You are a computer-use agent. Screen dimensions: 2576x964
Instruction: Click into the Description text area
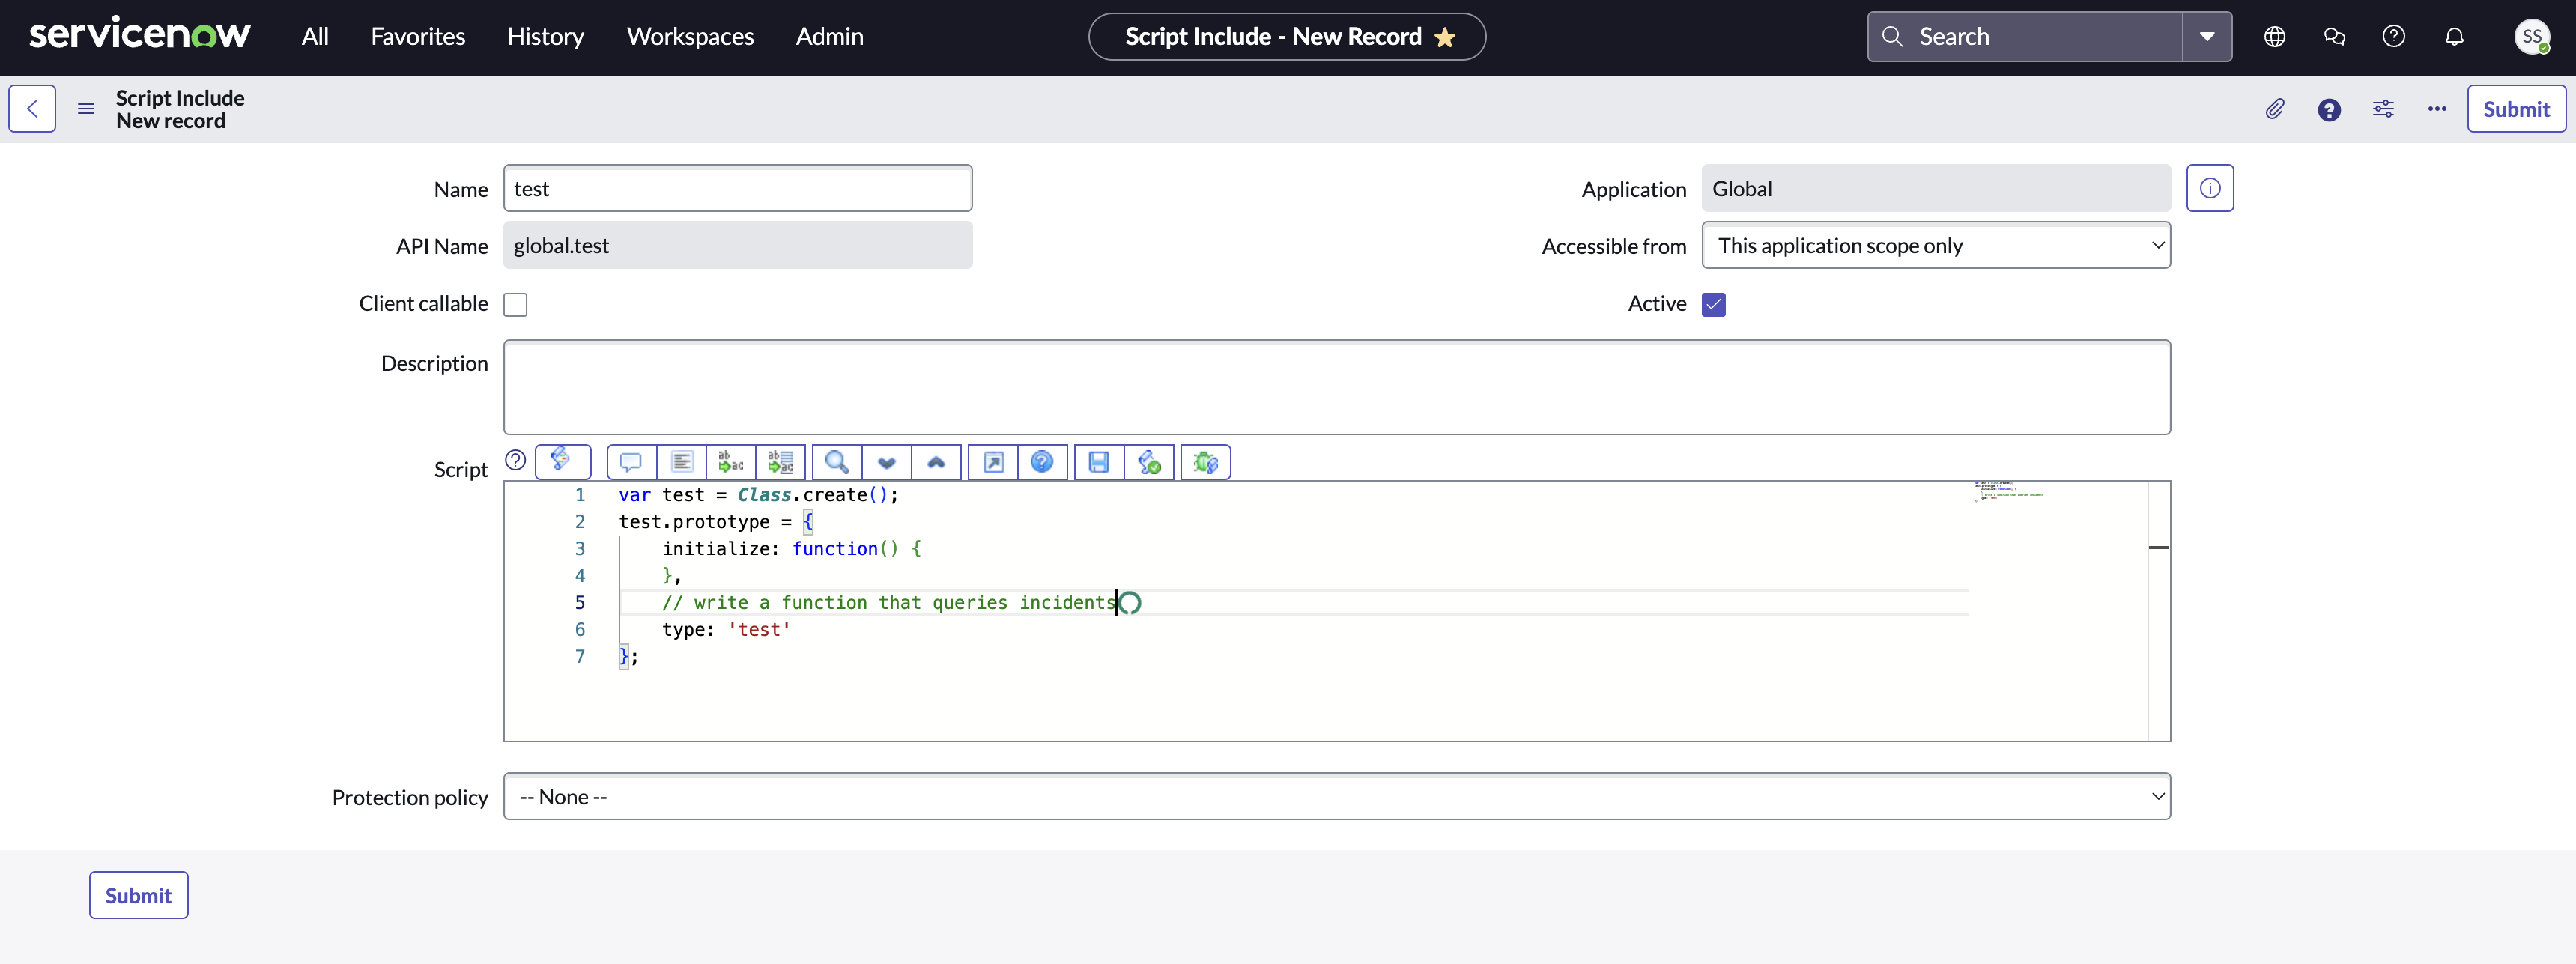point(1336,387)
